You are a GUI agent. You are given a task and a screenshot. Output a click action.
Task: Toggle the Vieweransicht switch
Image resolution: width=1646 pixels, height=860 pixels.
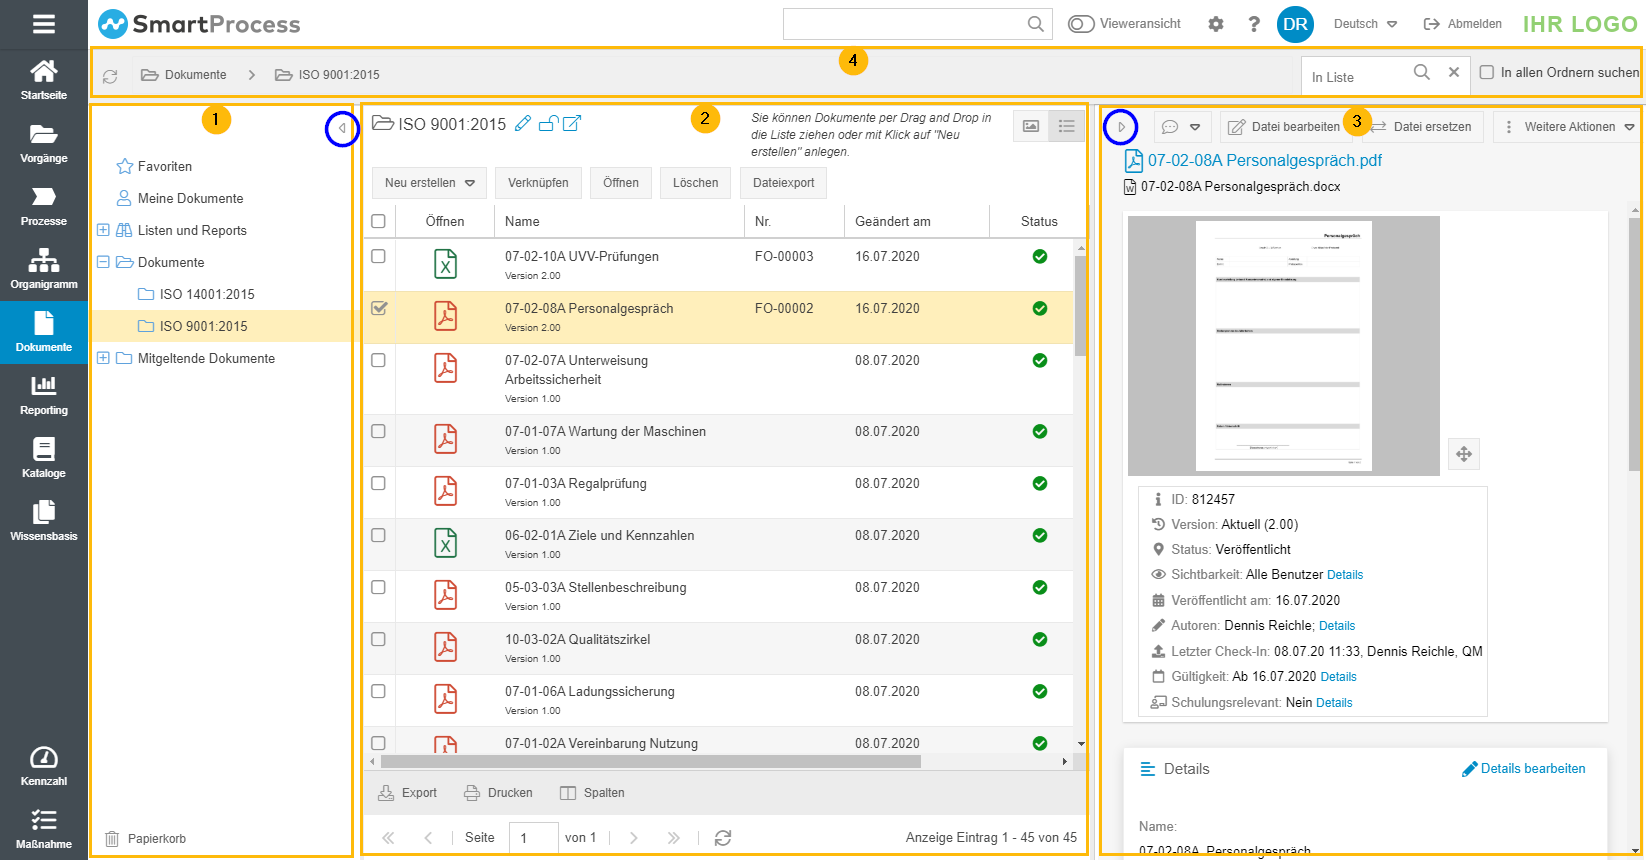click(1081, 24)
